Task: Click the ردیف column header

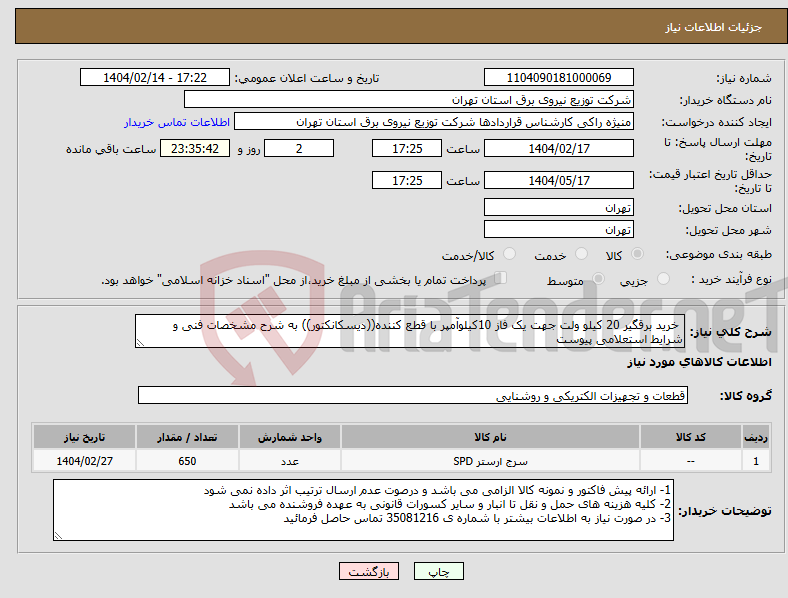Action: pos(756,437)
